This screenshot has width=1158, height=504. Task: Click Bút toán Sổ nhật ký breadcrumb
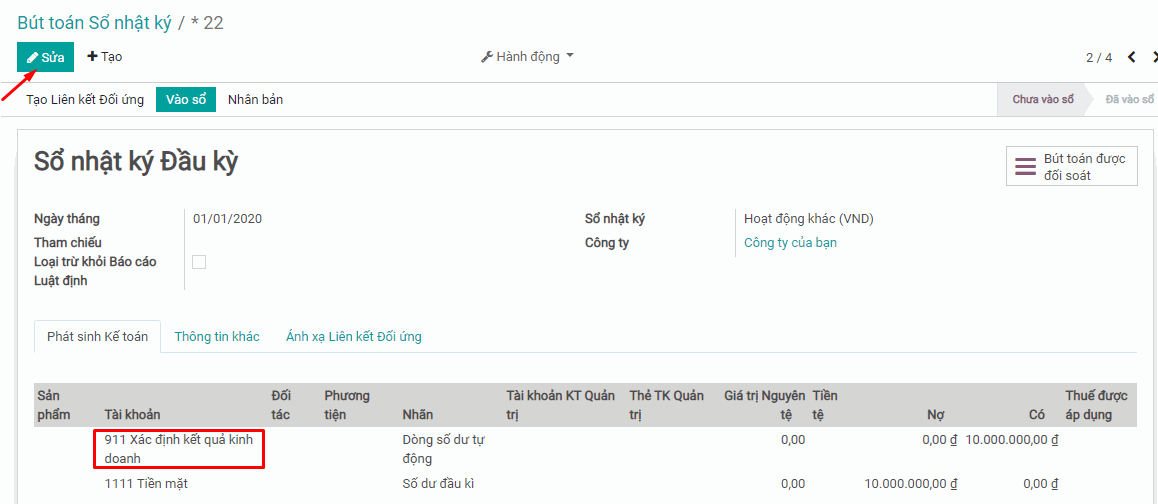[94, 23]
